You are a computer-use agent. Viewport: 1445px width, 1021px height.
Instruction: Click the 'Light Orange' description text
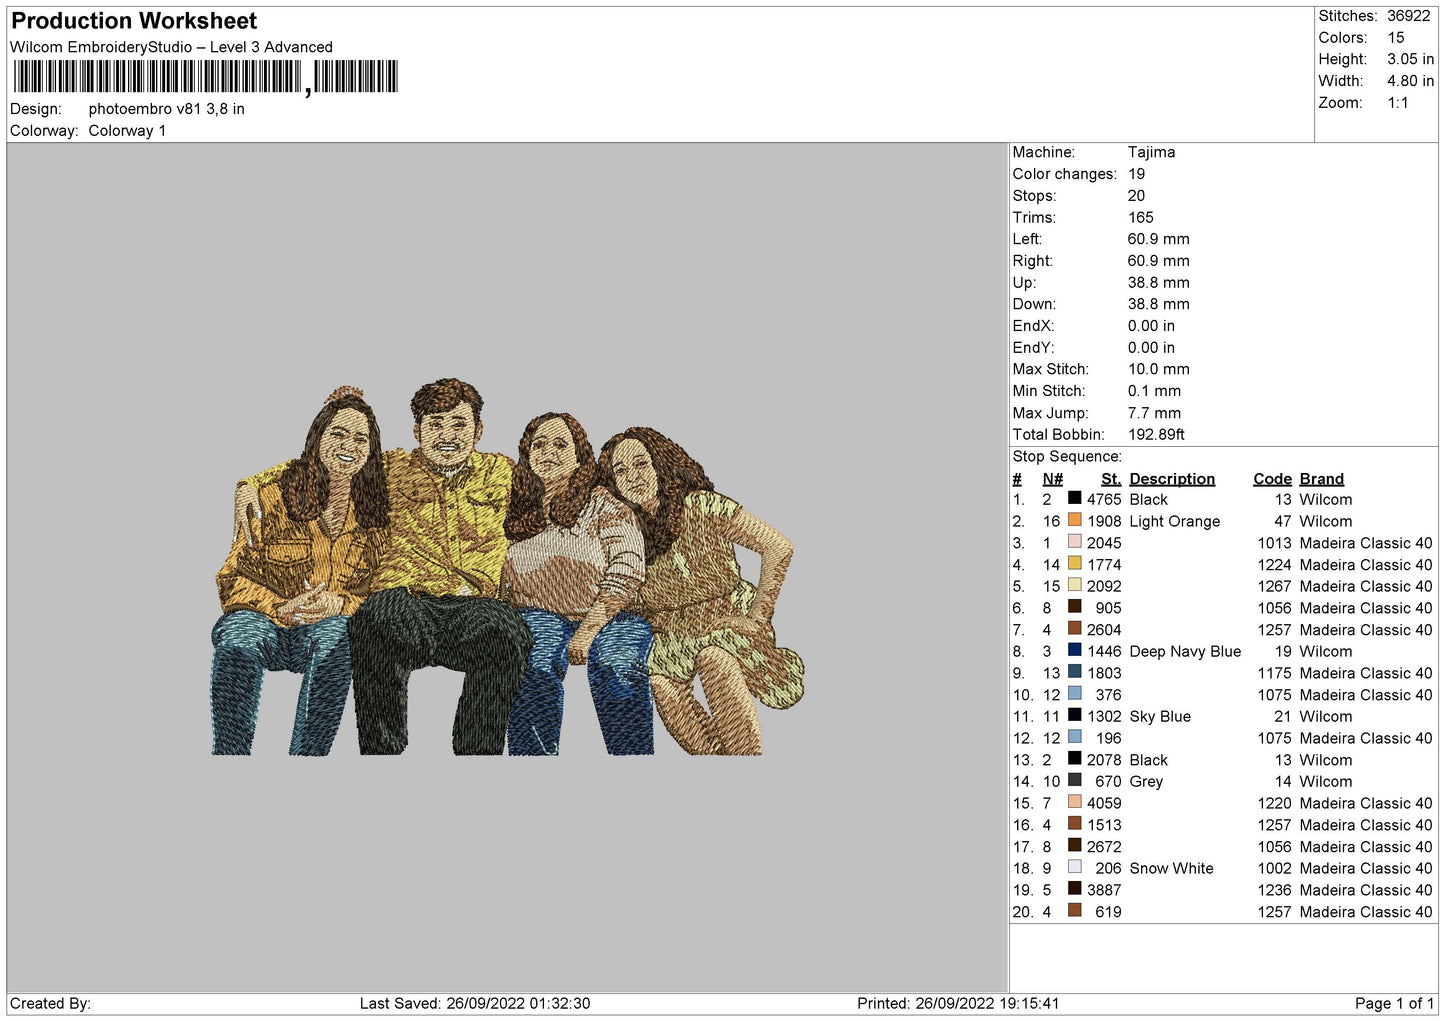coord(1175,521)
